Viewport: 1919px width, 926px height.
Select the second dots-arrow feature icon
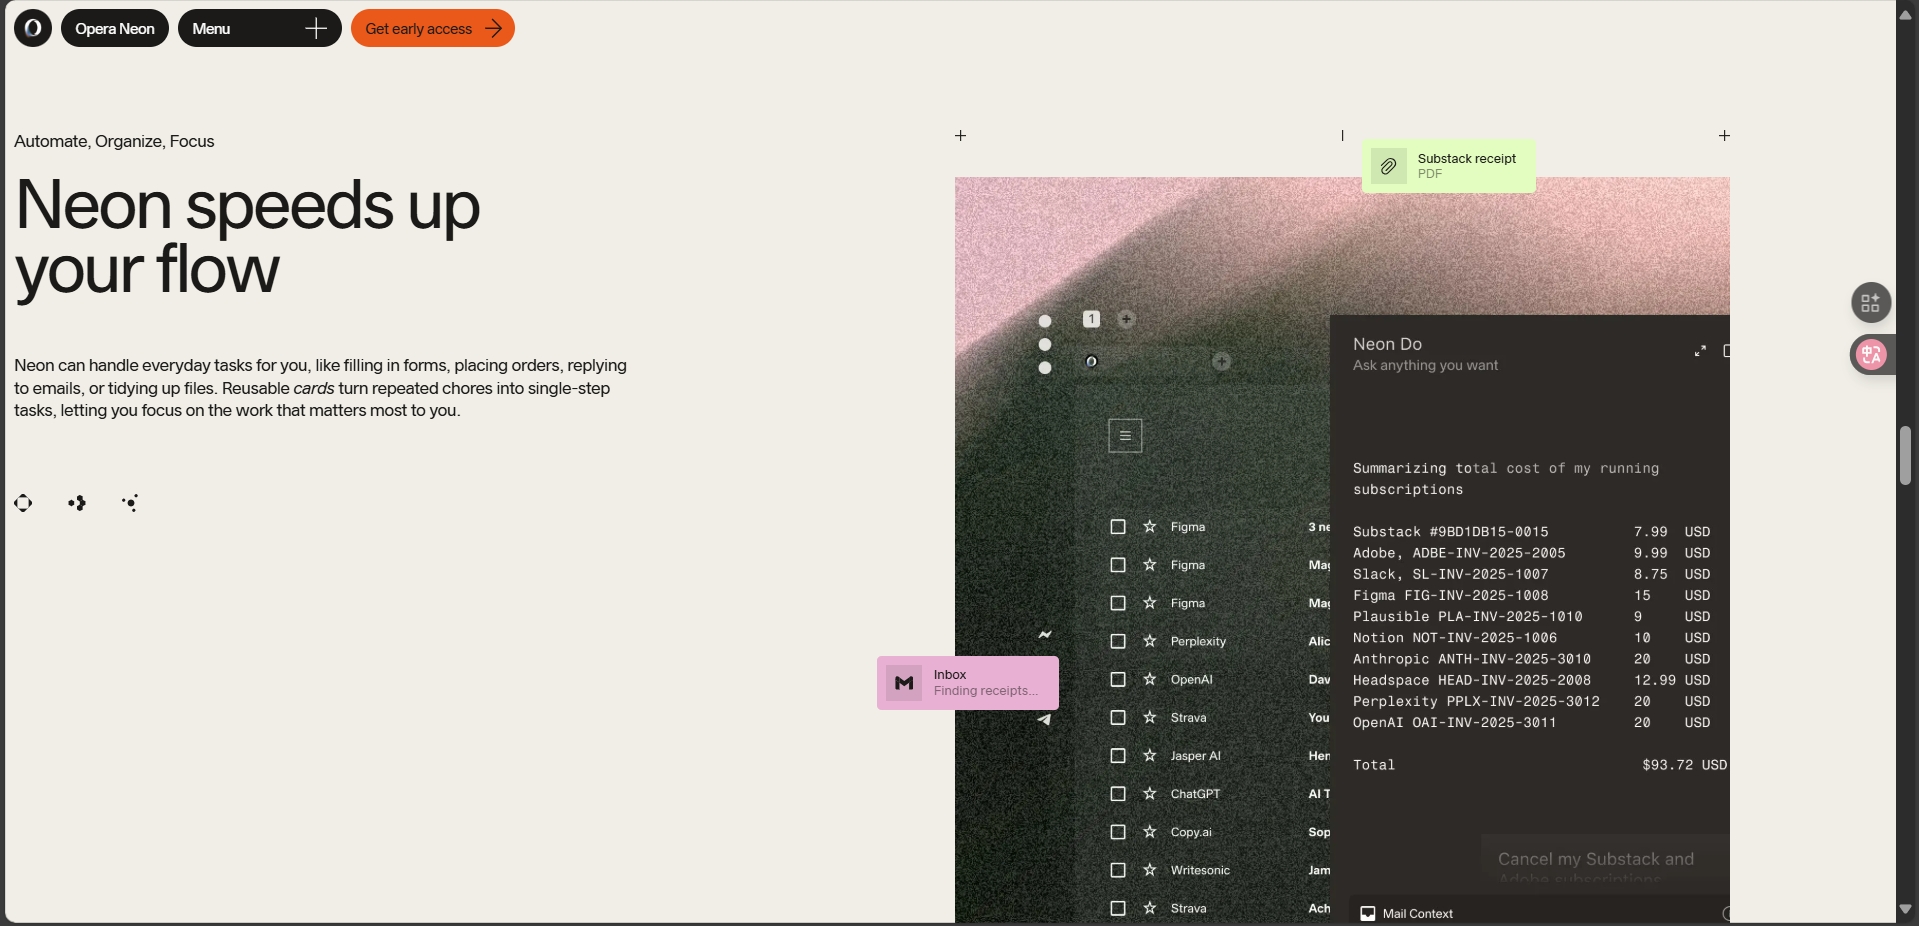(77, 503)
